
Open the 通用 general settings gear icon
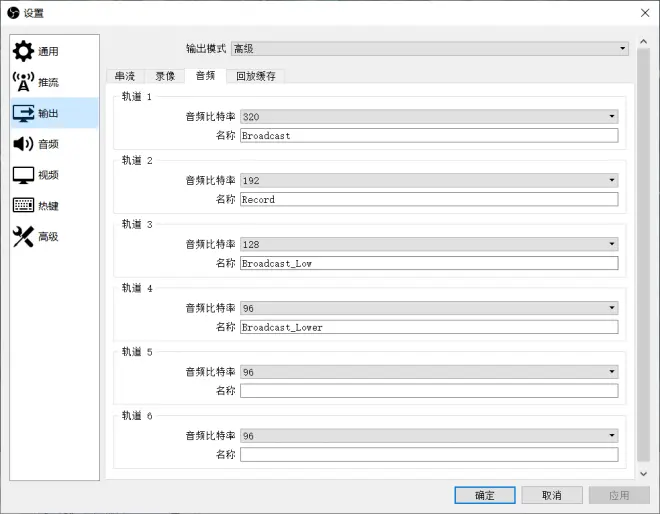pyautogui.click(x=23, y=51)
